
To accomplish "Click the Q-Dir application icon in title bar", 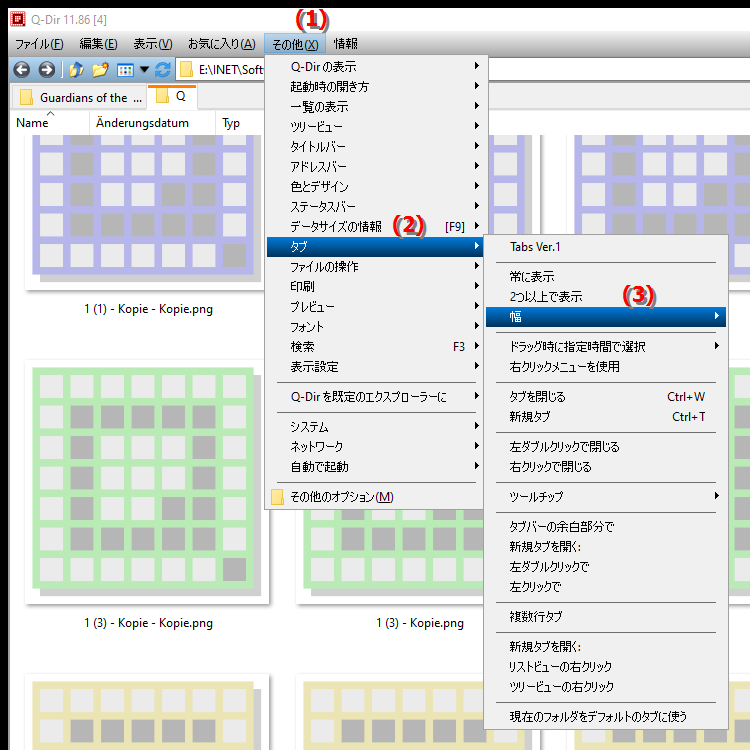I will [x=18, y=19].
